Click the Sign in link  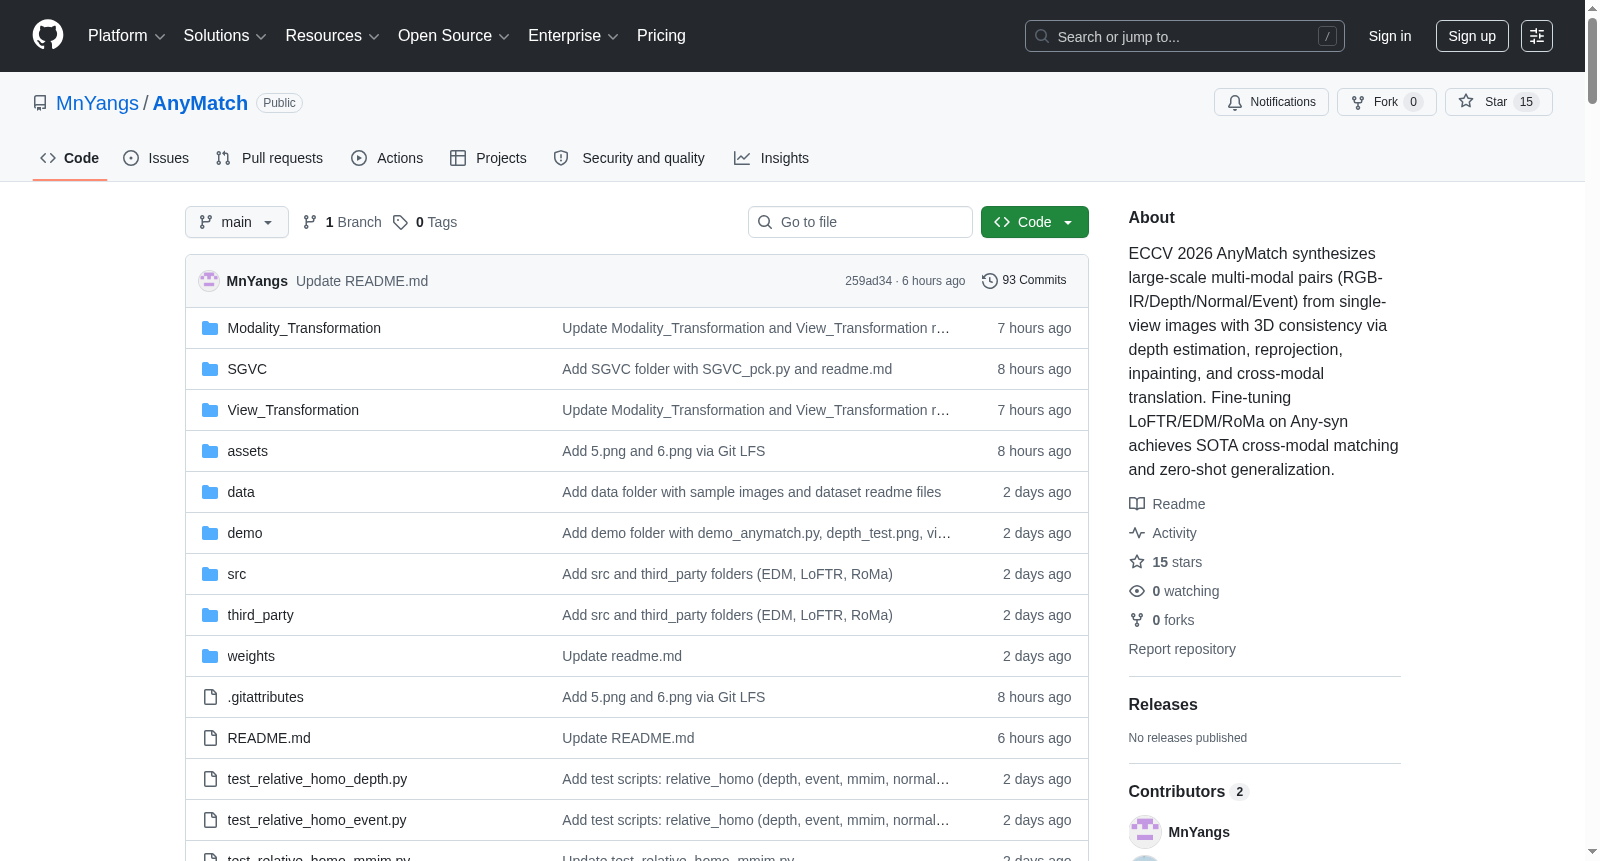tap(1390, 36)
